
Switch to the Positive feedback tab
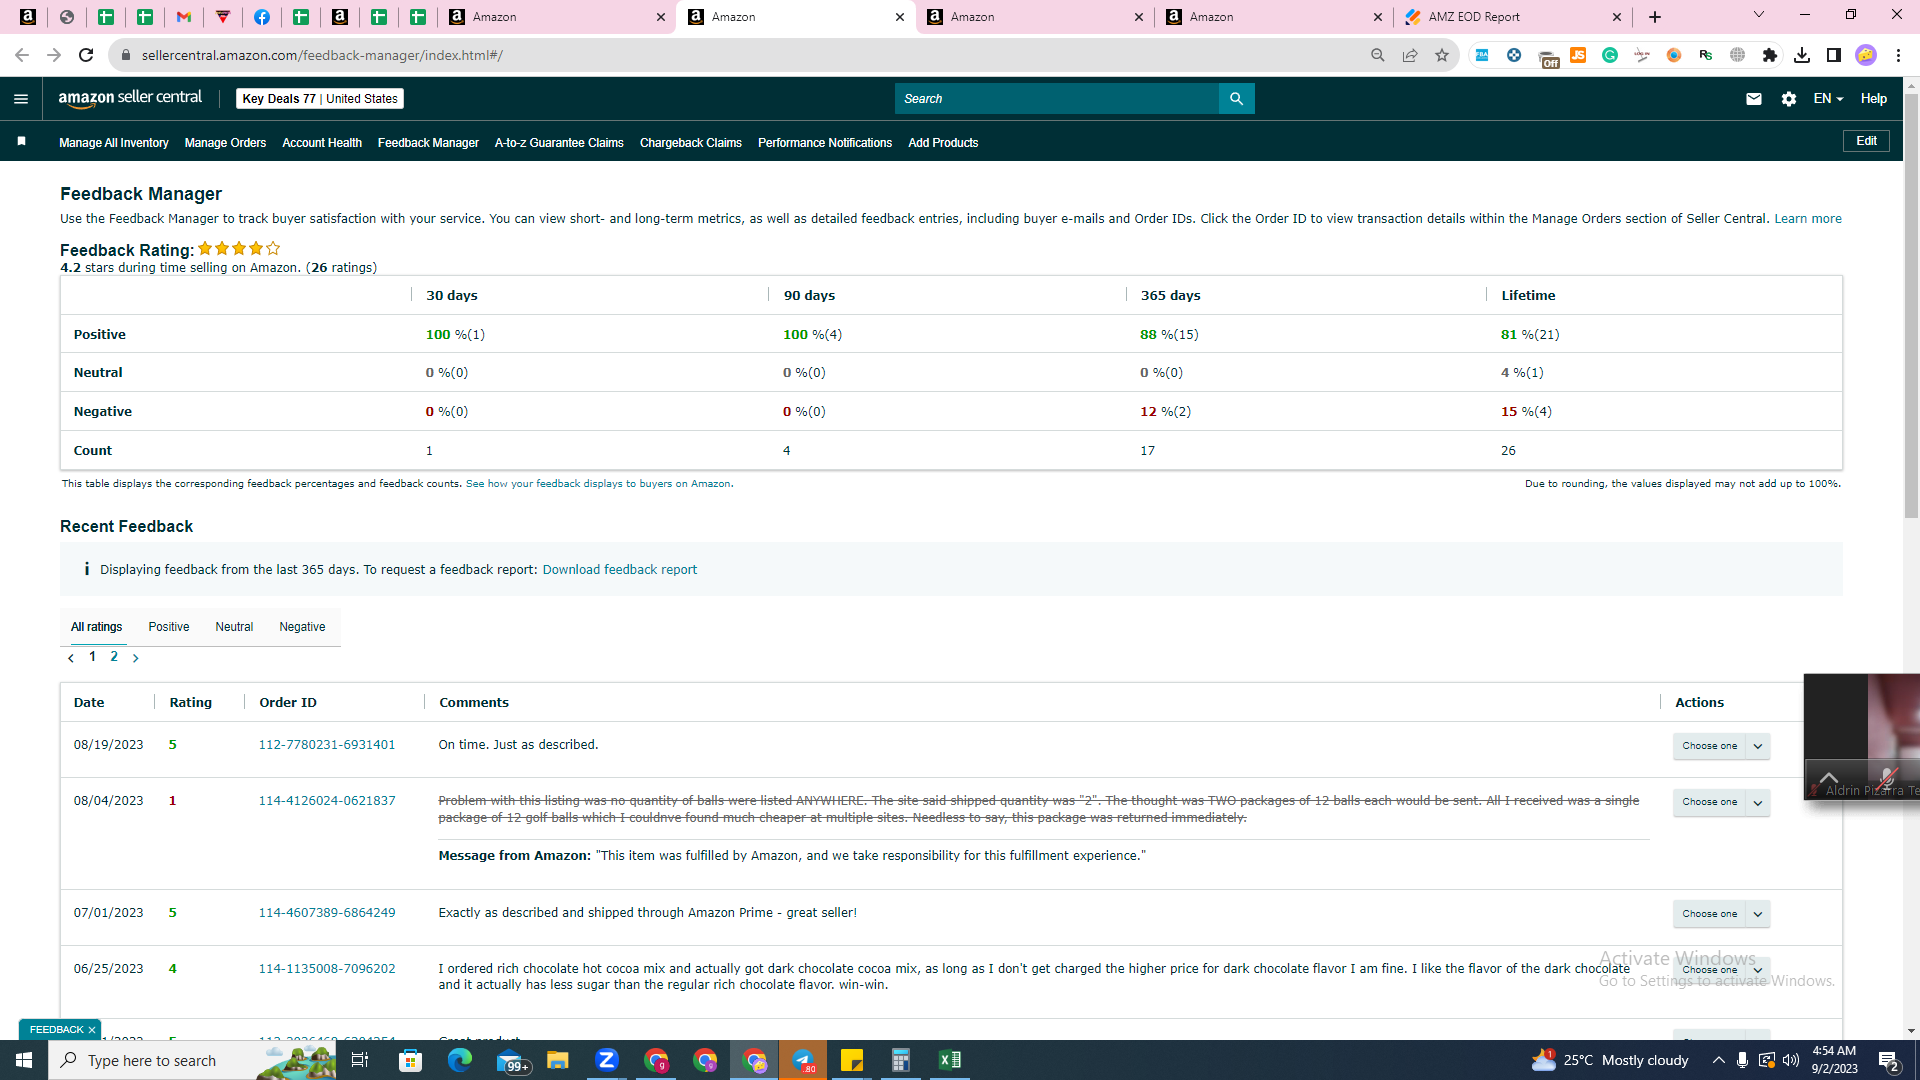[169, 627]
